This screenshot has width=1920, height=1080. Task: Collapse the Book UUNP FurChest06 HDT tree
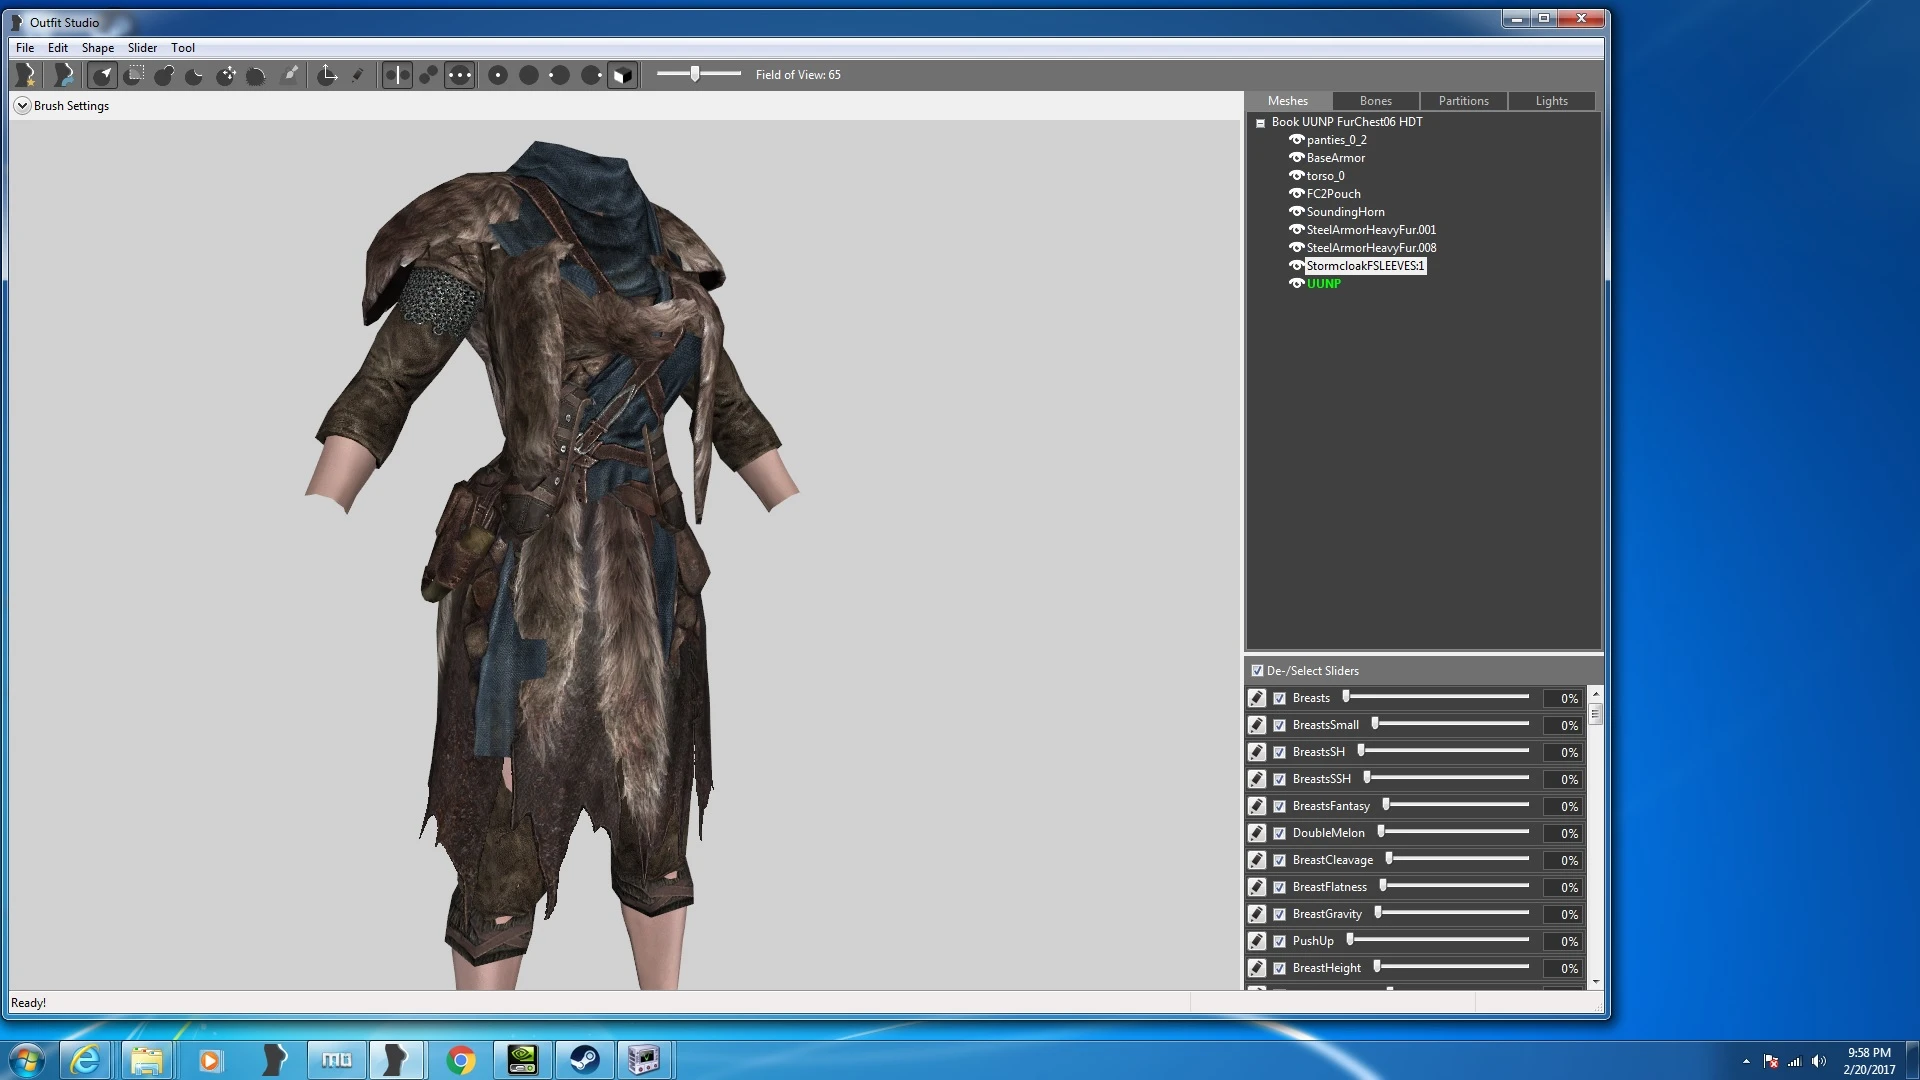click(1260, 123)
